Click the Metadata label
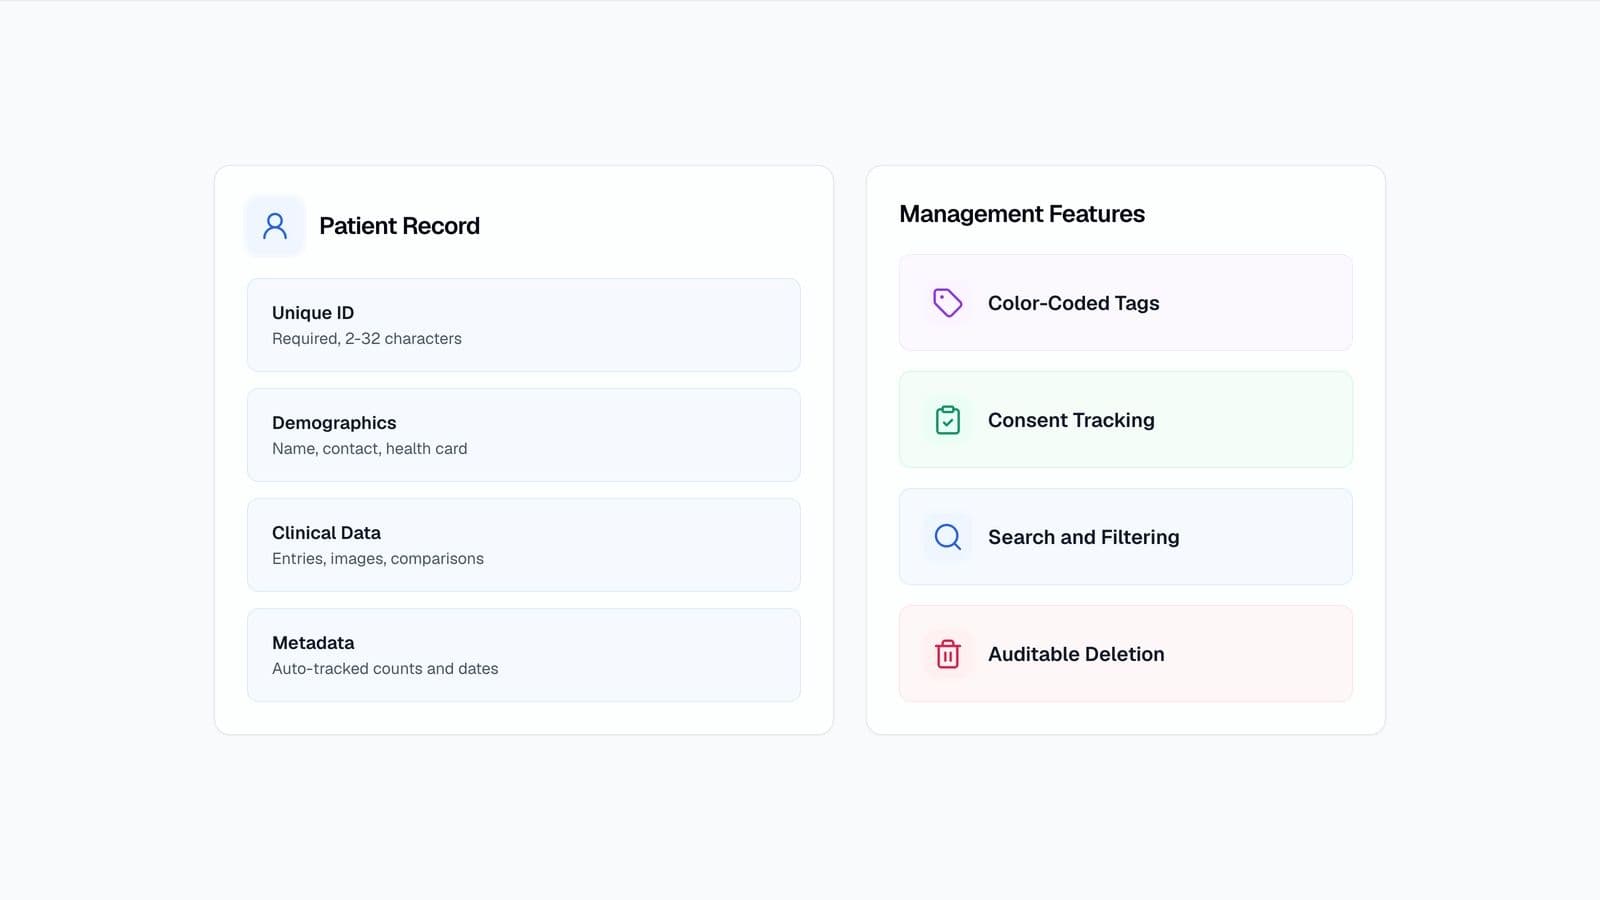Screen dimensions: 1600x900 click(x=313, y=643)
